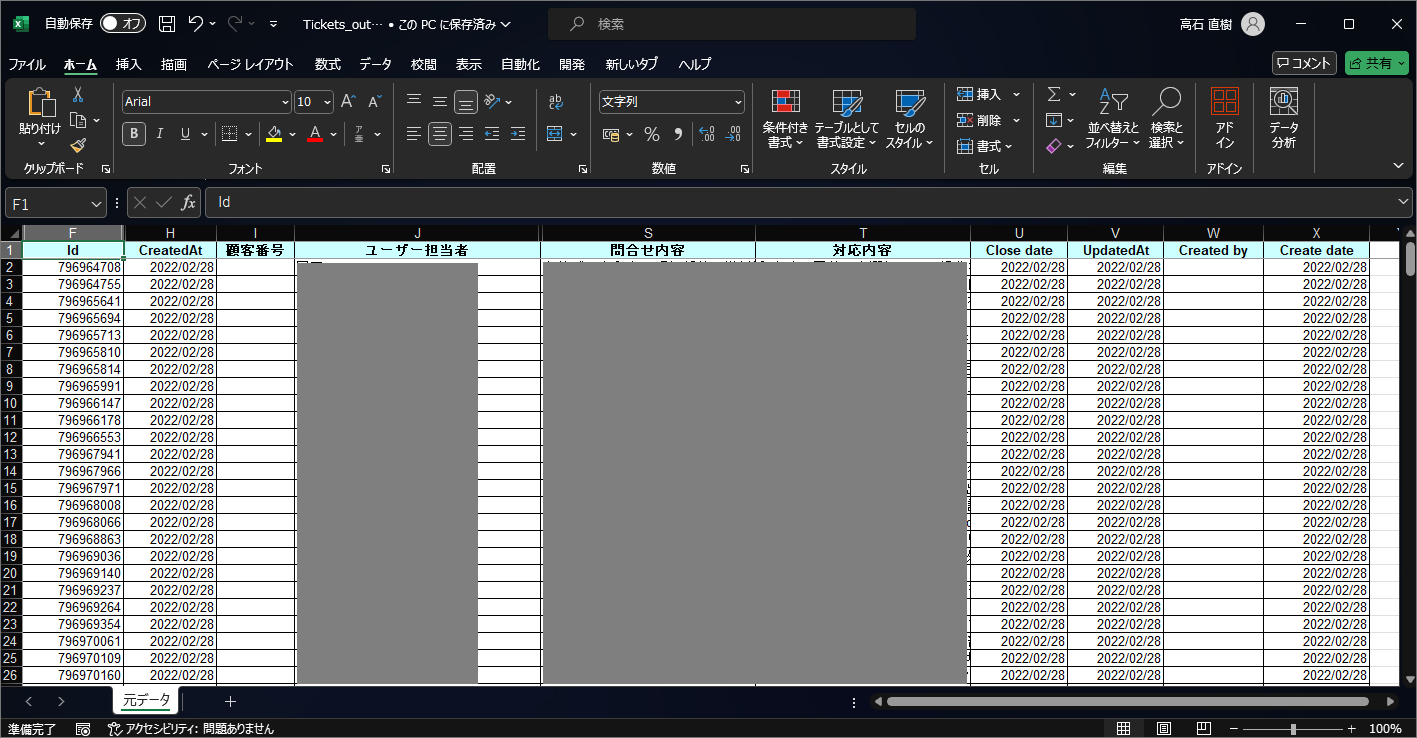The width and height of the screenshot is (1417, 738).
Task: Toggle bottom vertical alignment
Action: pos(466,102)
